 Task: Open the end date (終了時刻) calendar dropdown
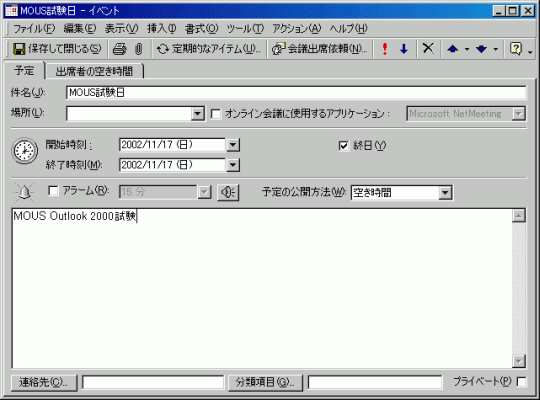233,165
